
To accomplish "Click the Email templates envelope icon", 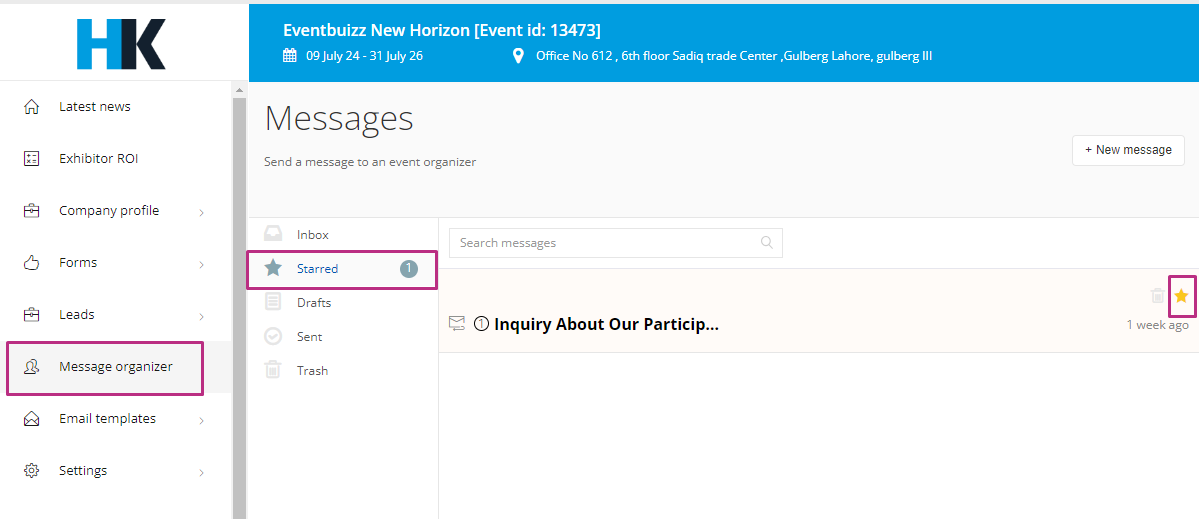I will (x=31, y=419).
